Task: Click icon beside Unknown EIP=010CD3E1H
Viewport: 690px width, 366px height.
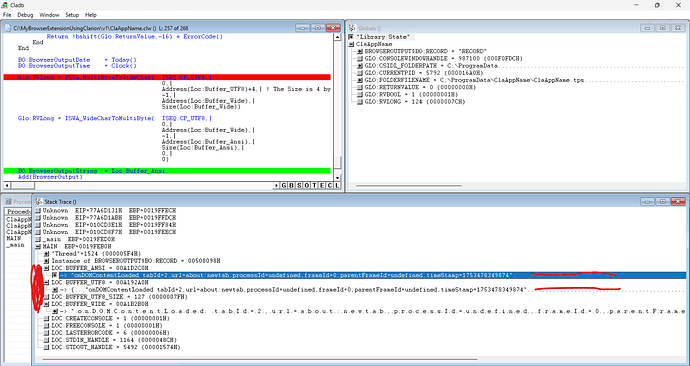Action: tap(38, 225)
